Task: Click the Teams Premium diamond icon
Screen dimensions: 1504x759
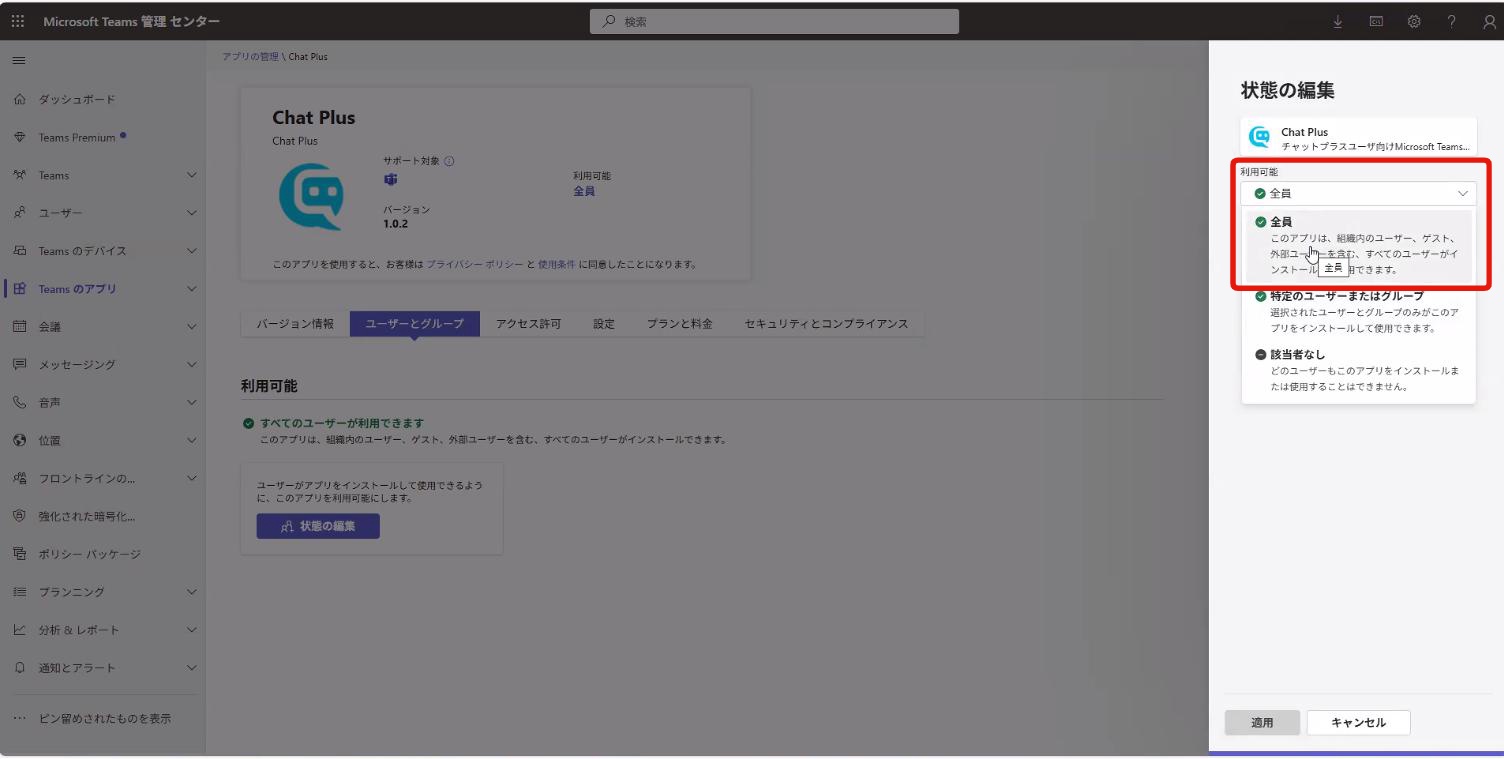Action: coord(19,137)
